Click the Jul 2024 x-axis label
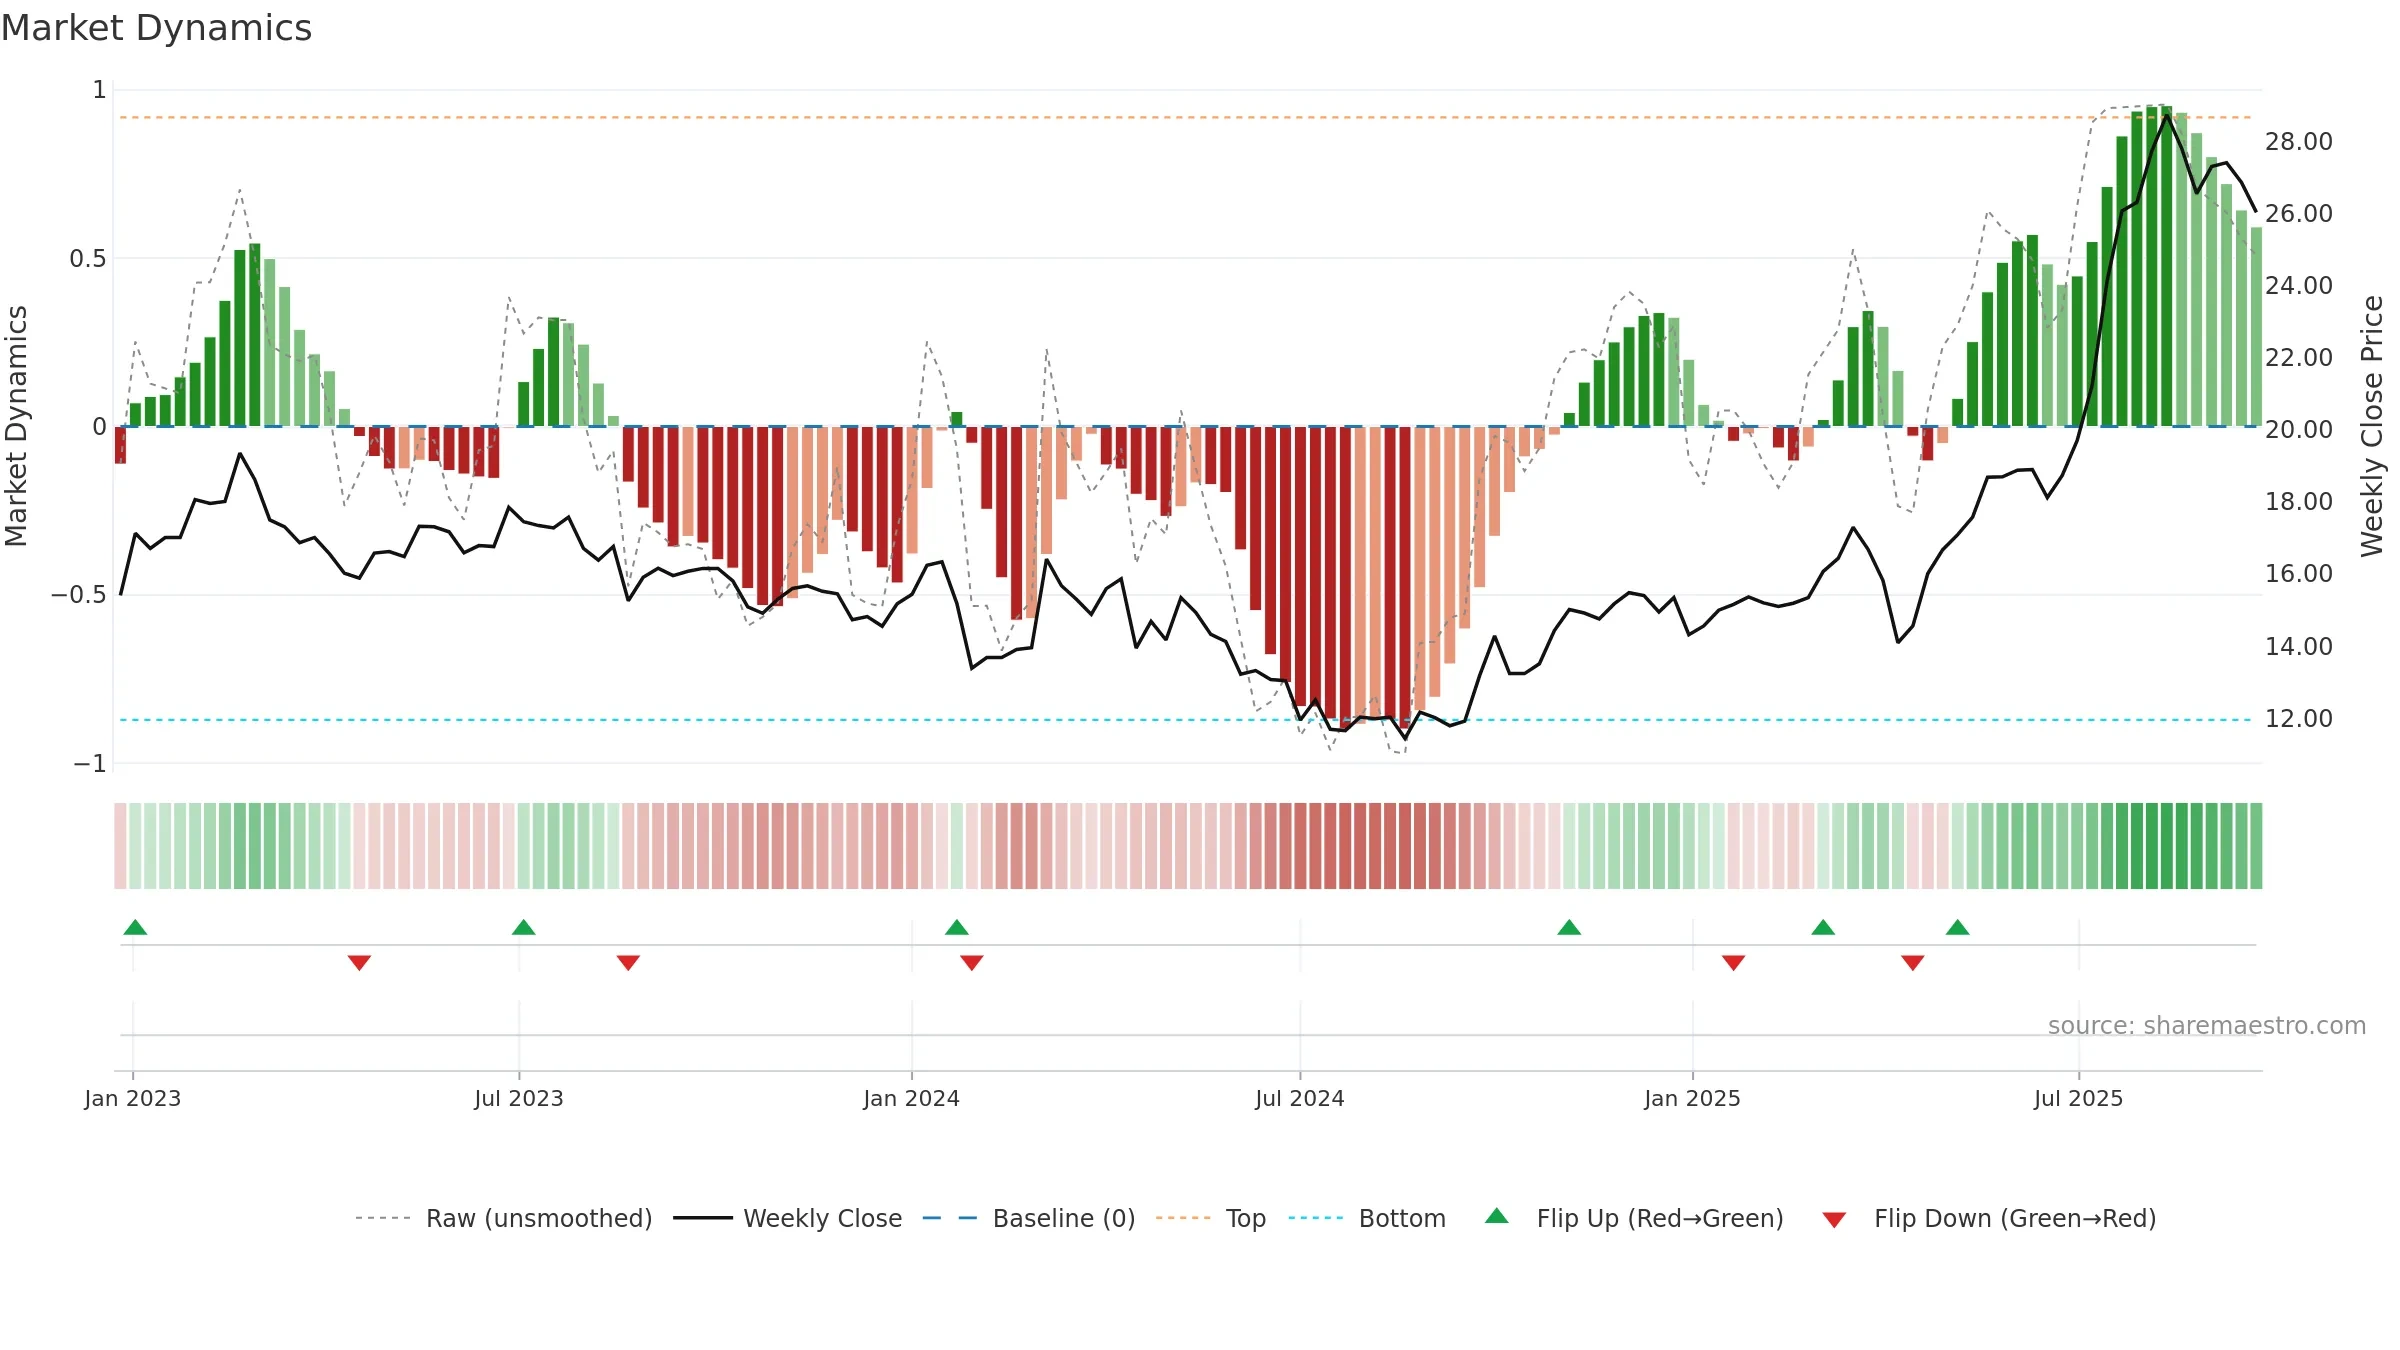The image size is (2400, 1350). (1300, 1098)
